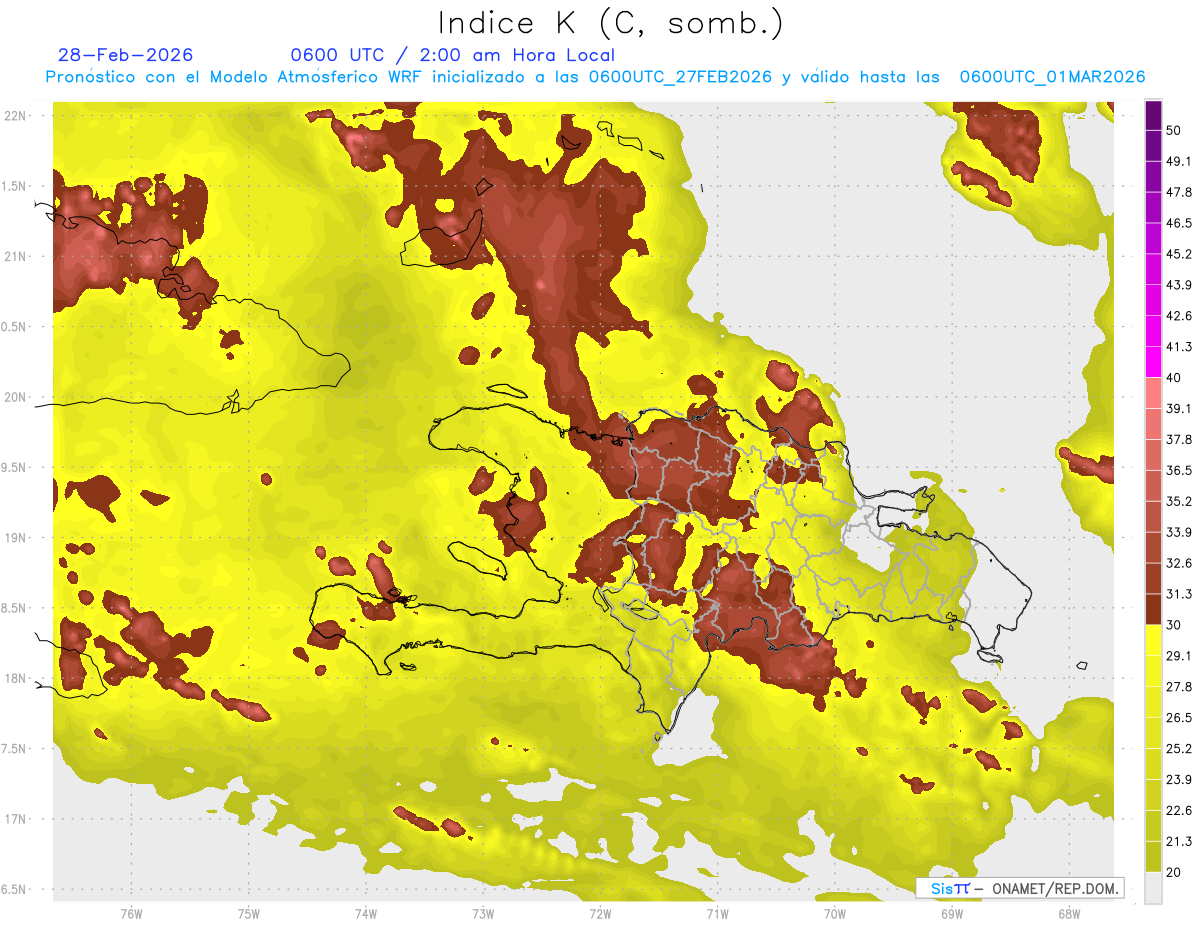Click the colorbar value '33.9'
Viewport: 1200px width, 927px height.
pos(1179,532)
